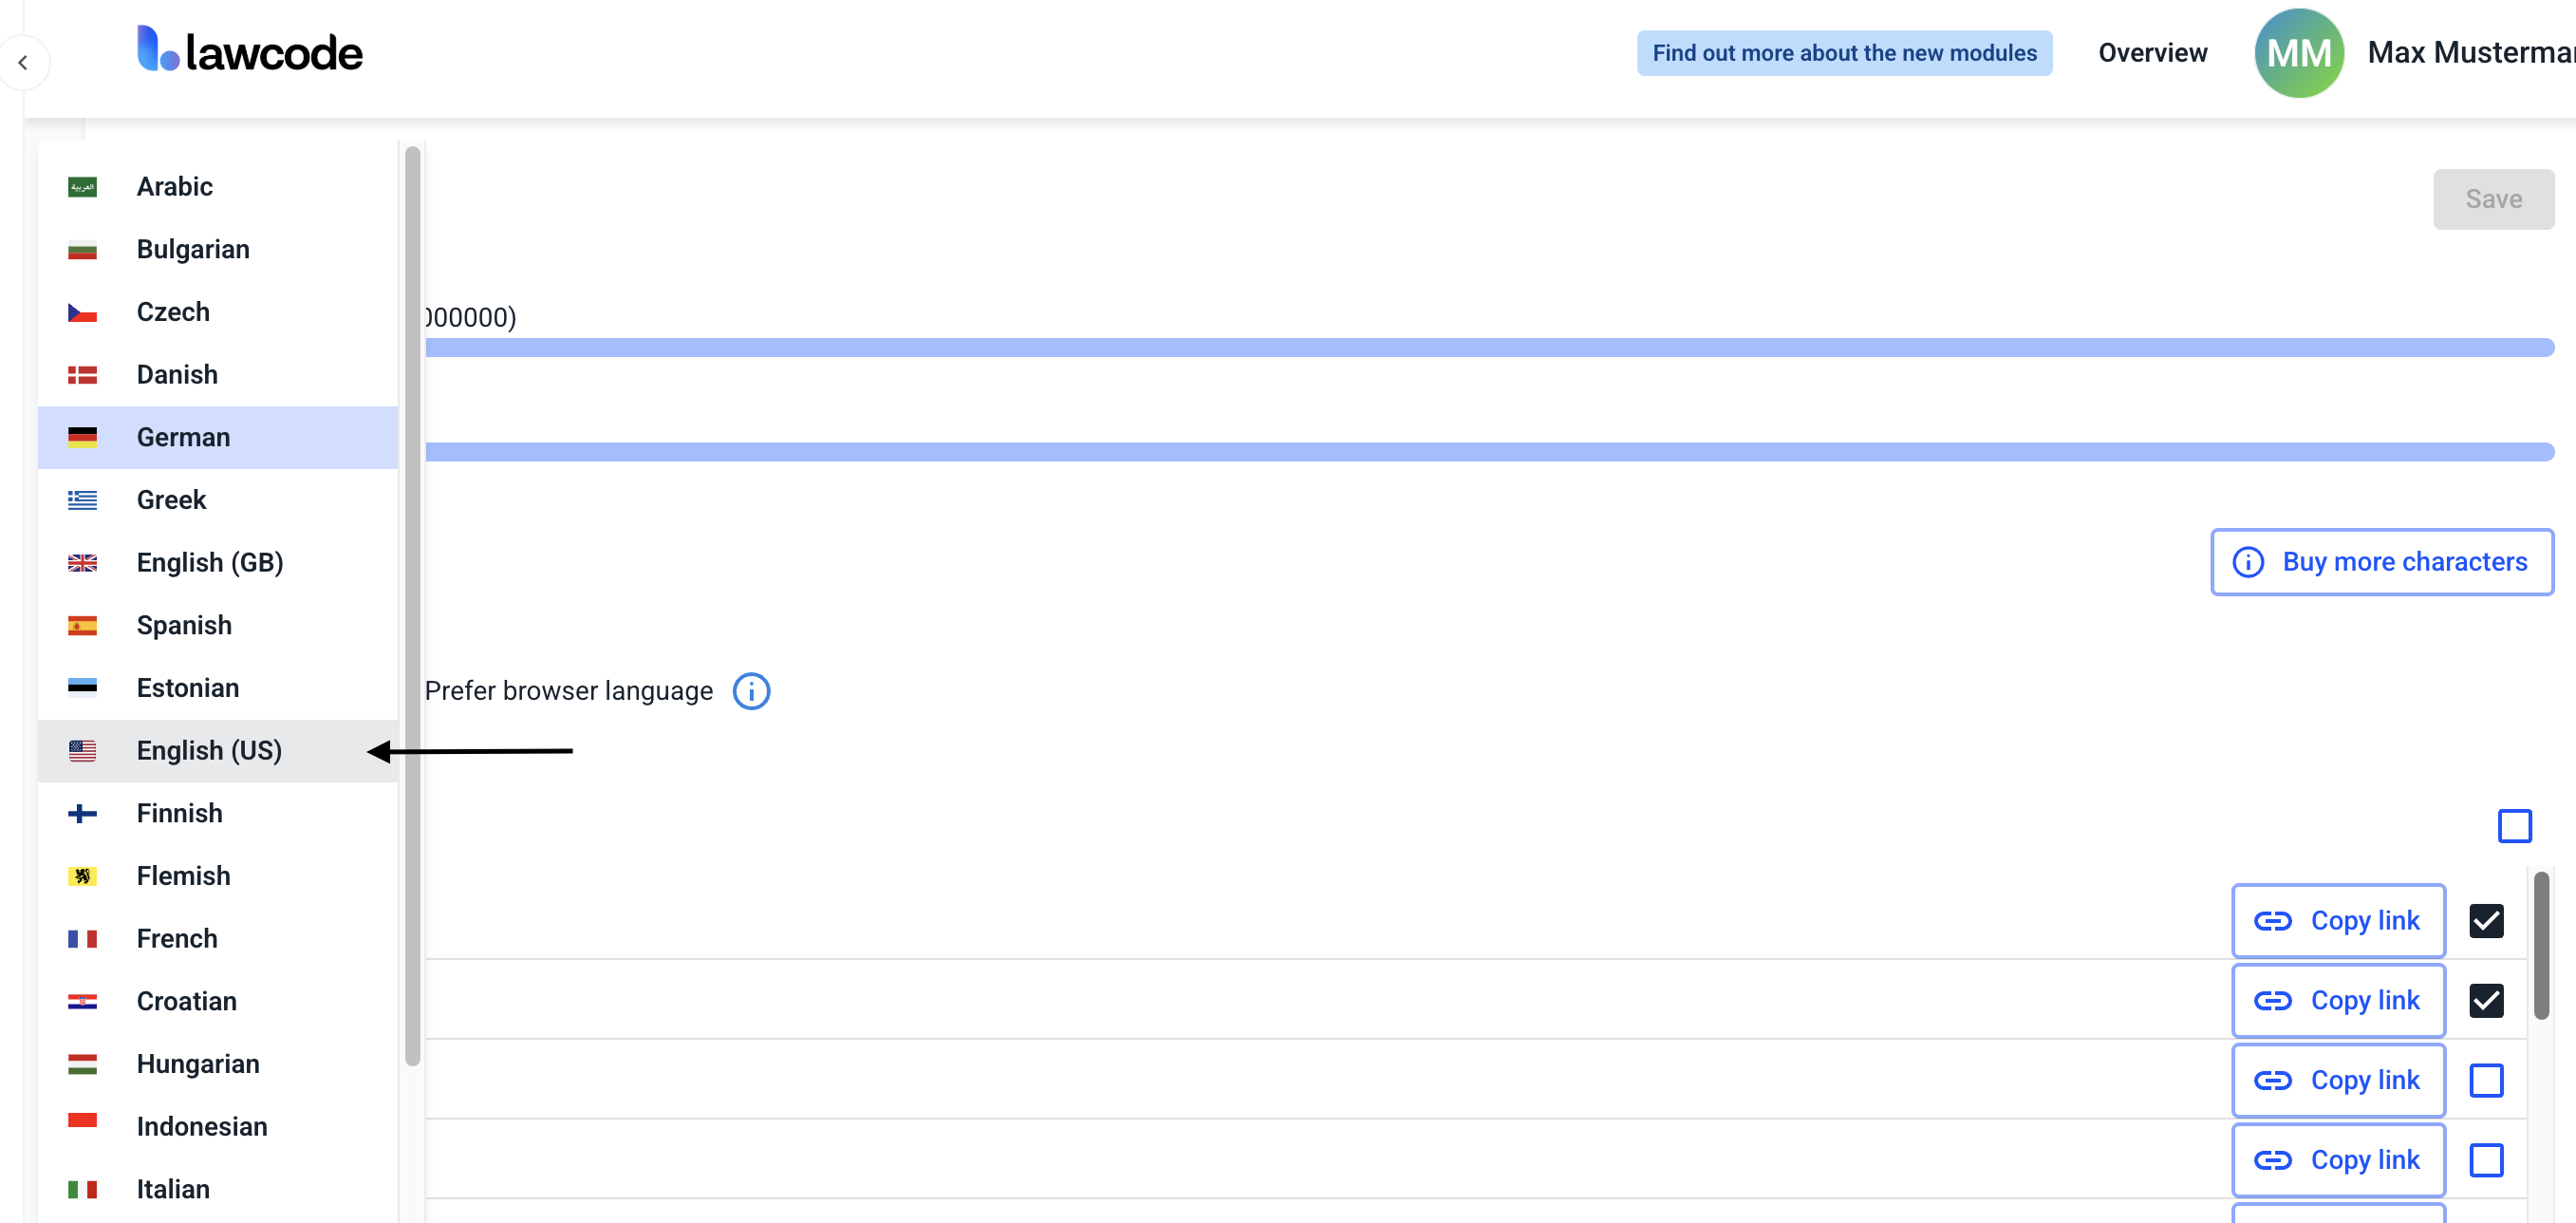Select English (US) from the language dropdown
The image size is (2576, 1223).
[209, 751]
